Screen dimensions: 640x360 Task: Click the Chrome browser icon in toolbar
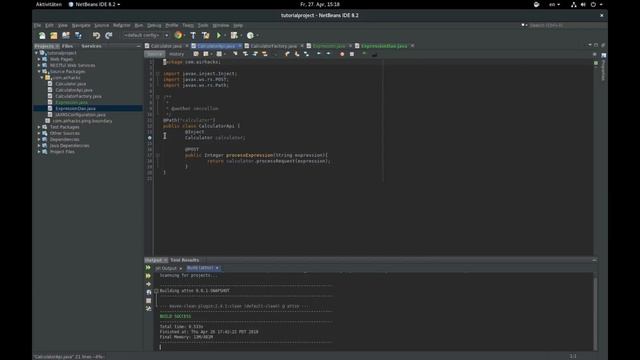[x=178, y=36]
